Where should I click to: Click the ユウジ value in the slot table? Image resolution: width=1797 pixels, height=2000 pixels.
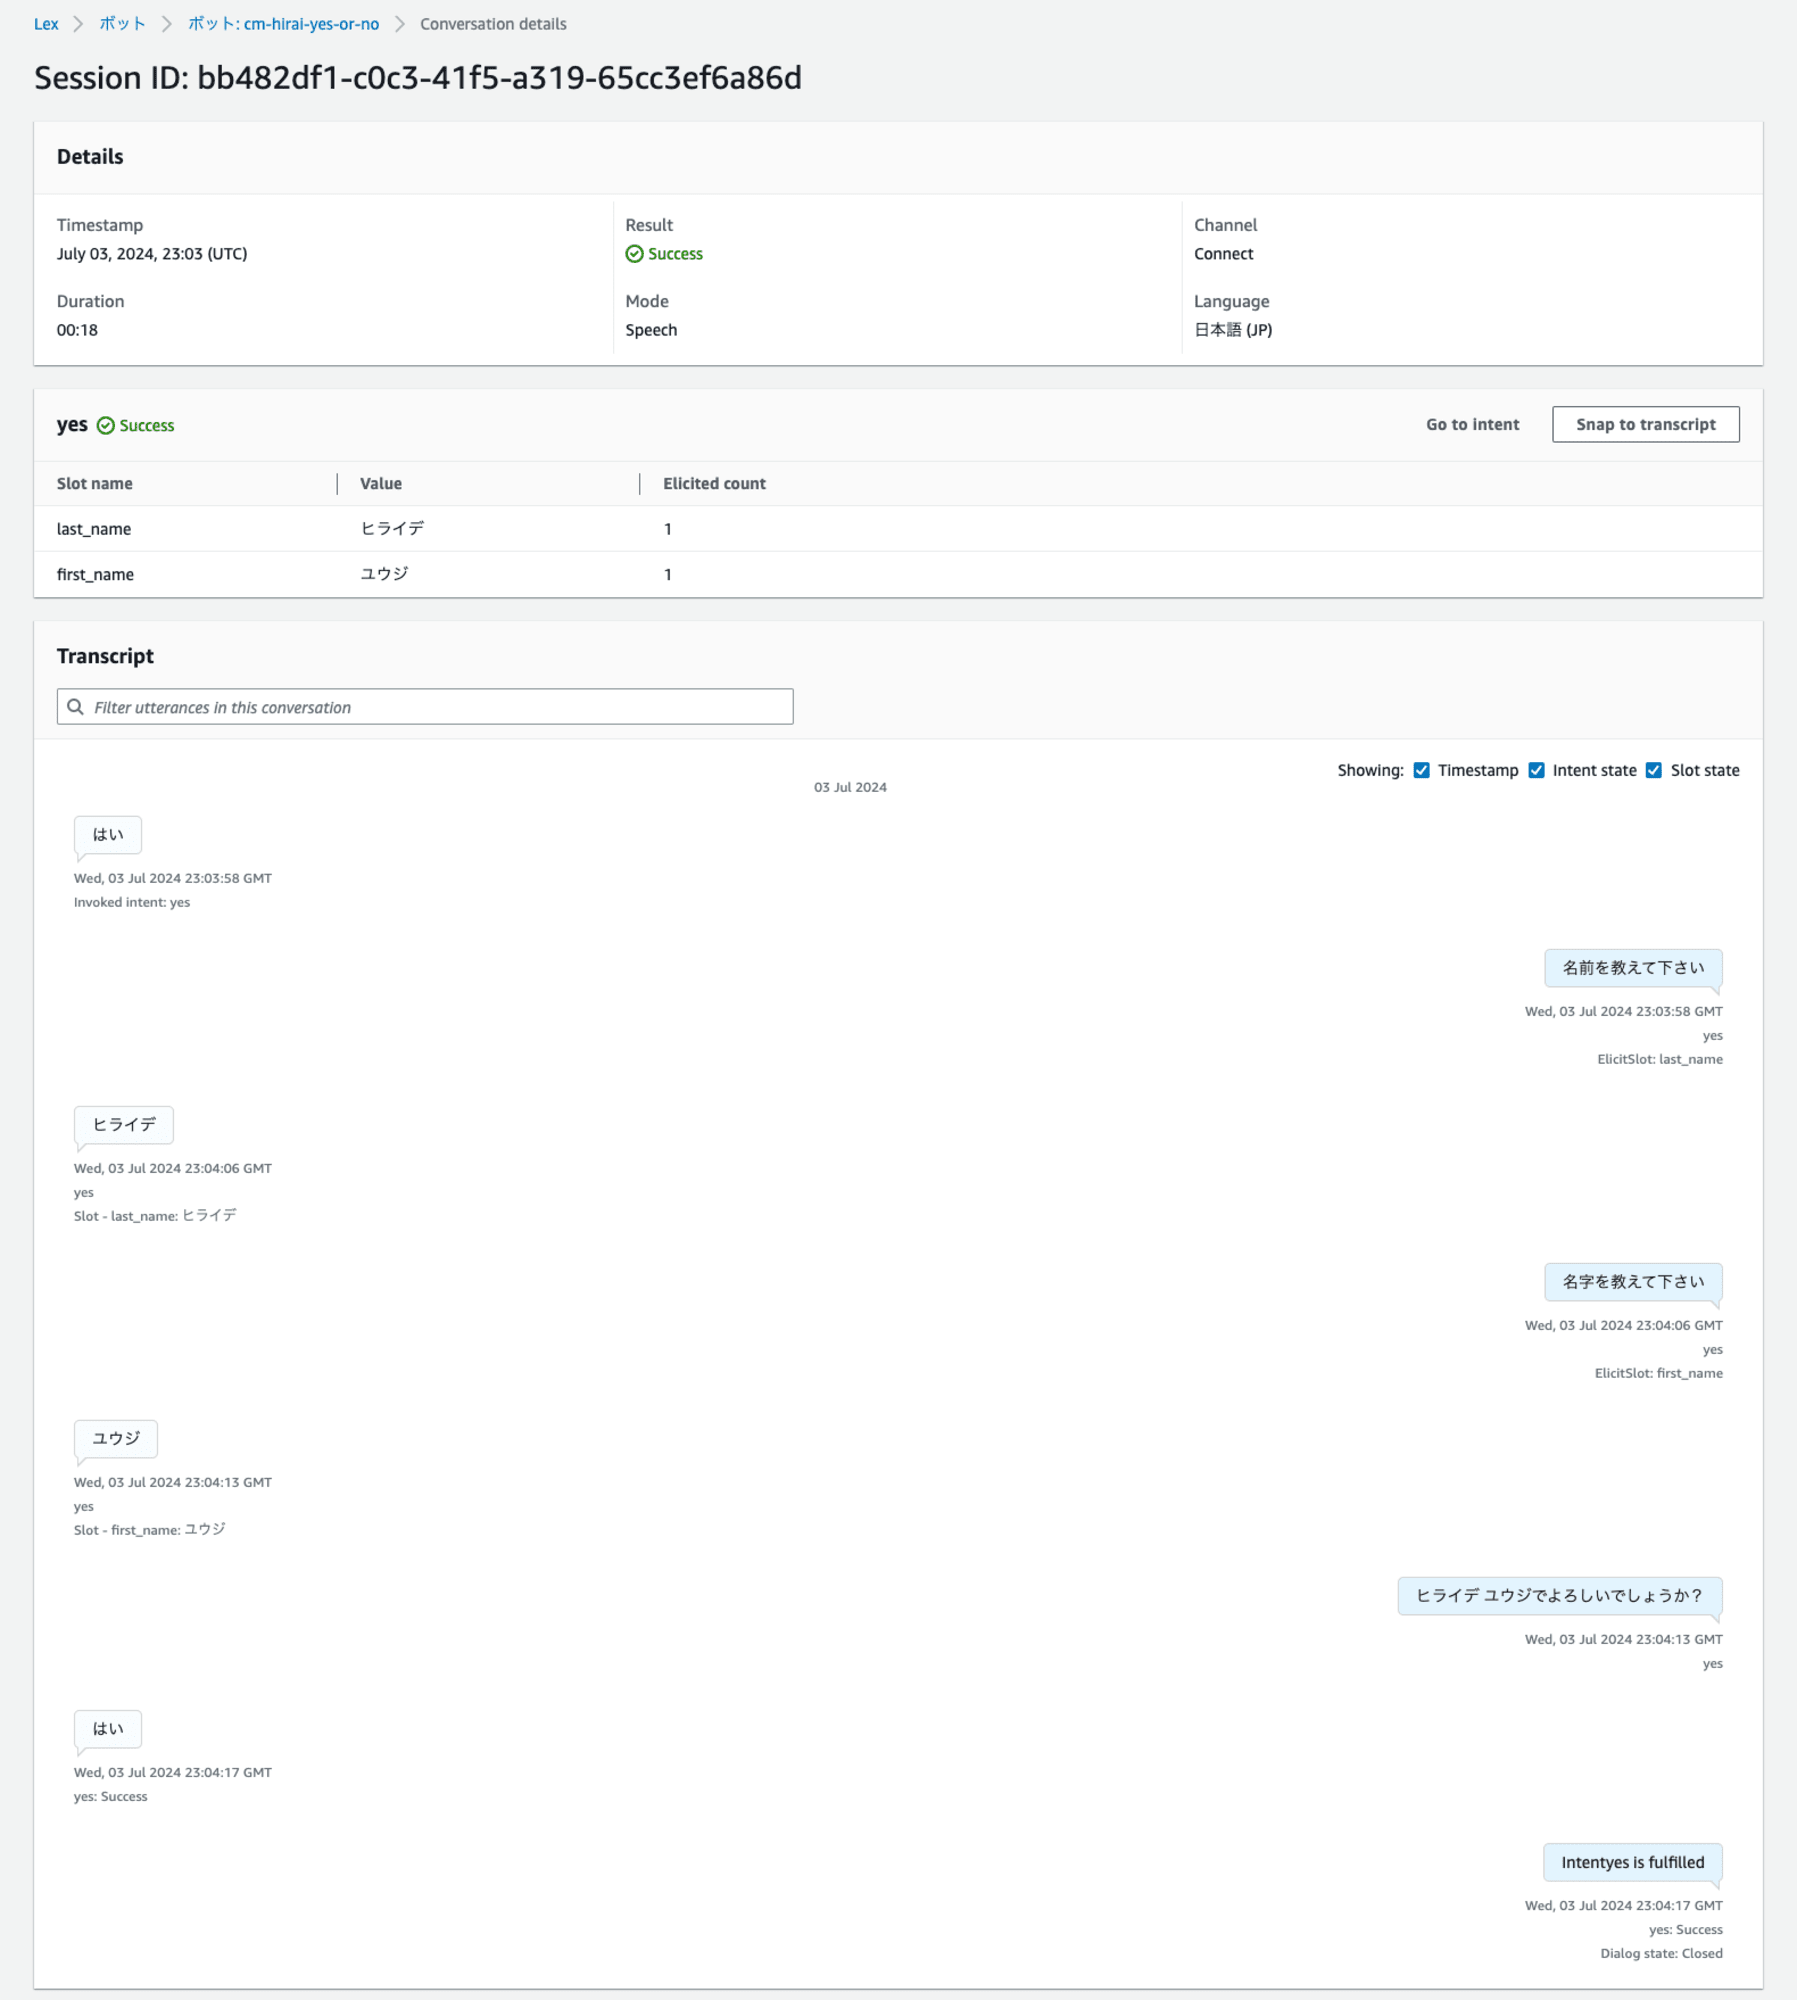click(384, 574)
